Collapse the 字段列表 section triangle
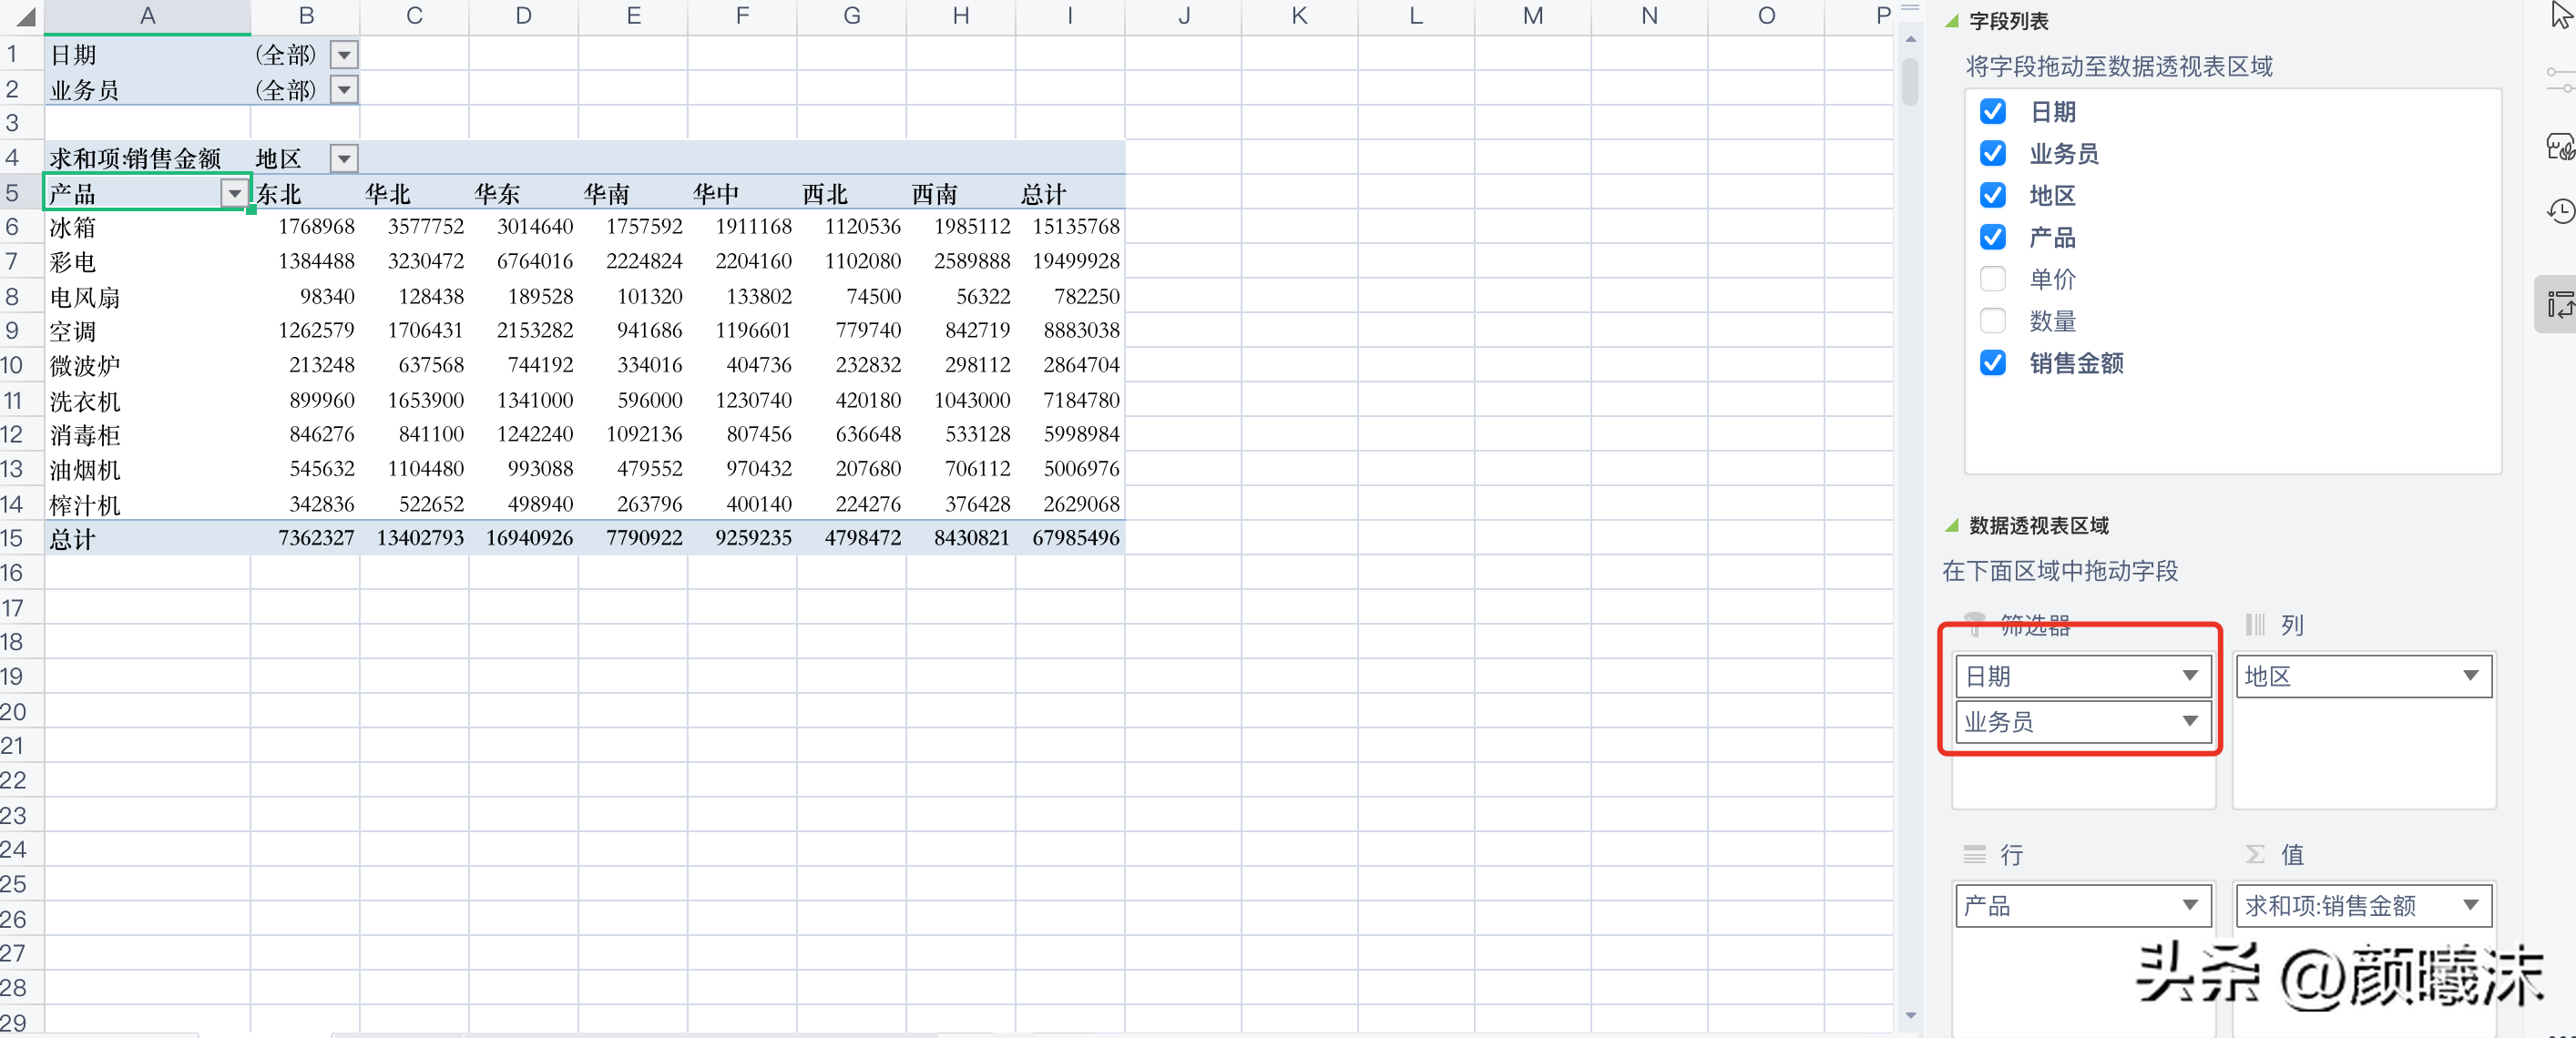The height and width of the screenshot is (1038, 2576). click(1951, 21)
